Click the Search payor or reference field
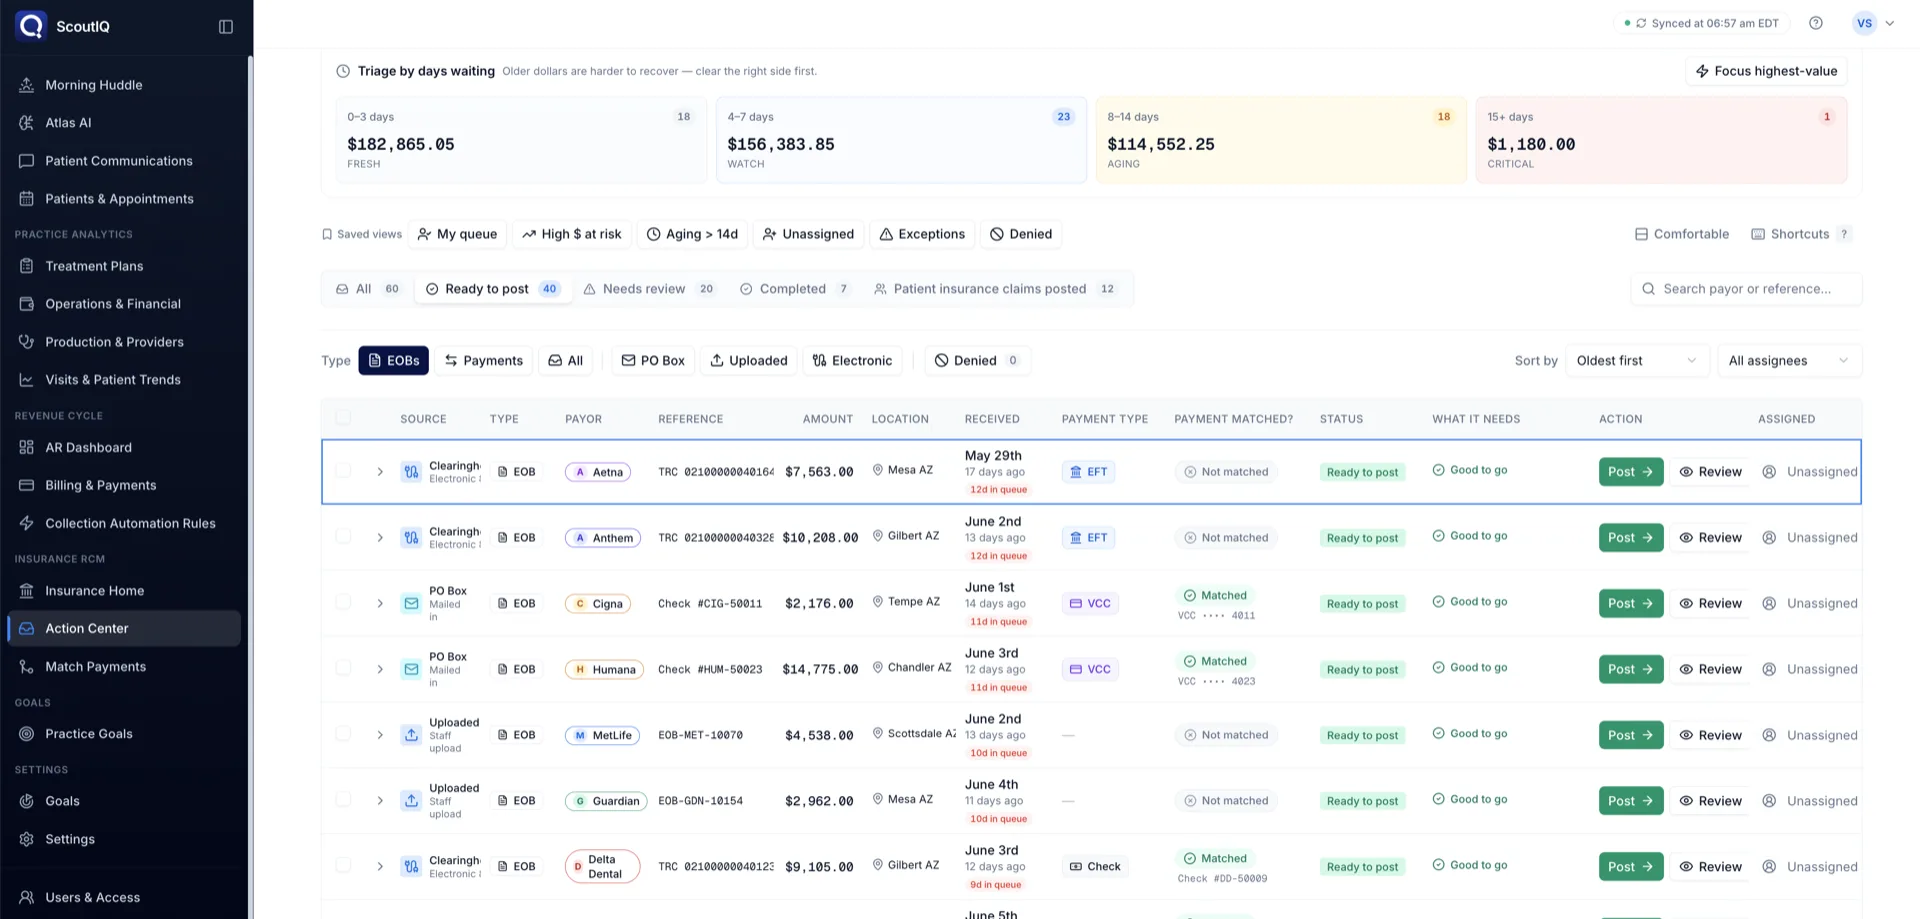The image size is (1920, 919). [1746, 289]
